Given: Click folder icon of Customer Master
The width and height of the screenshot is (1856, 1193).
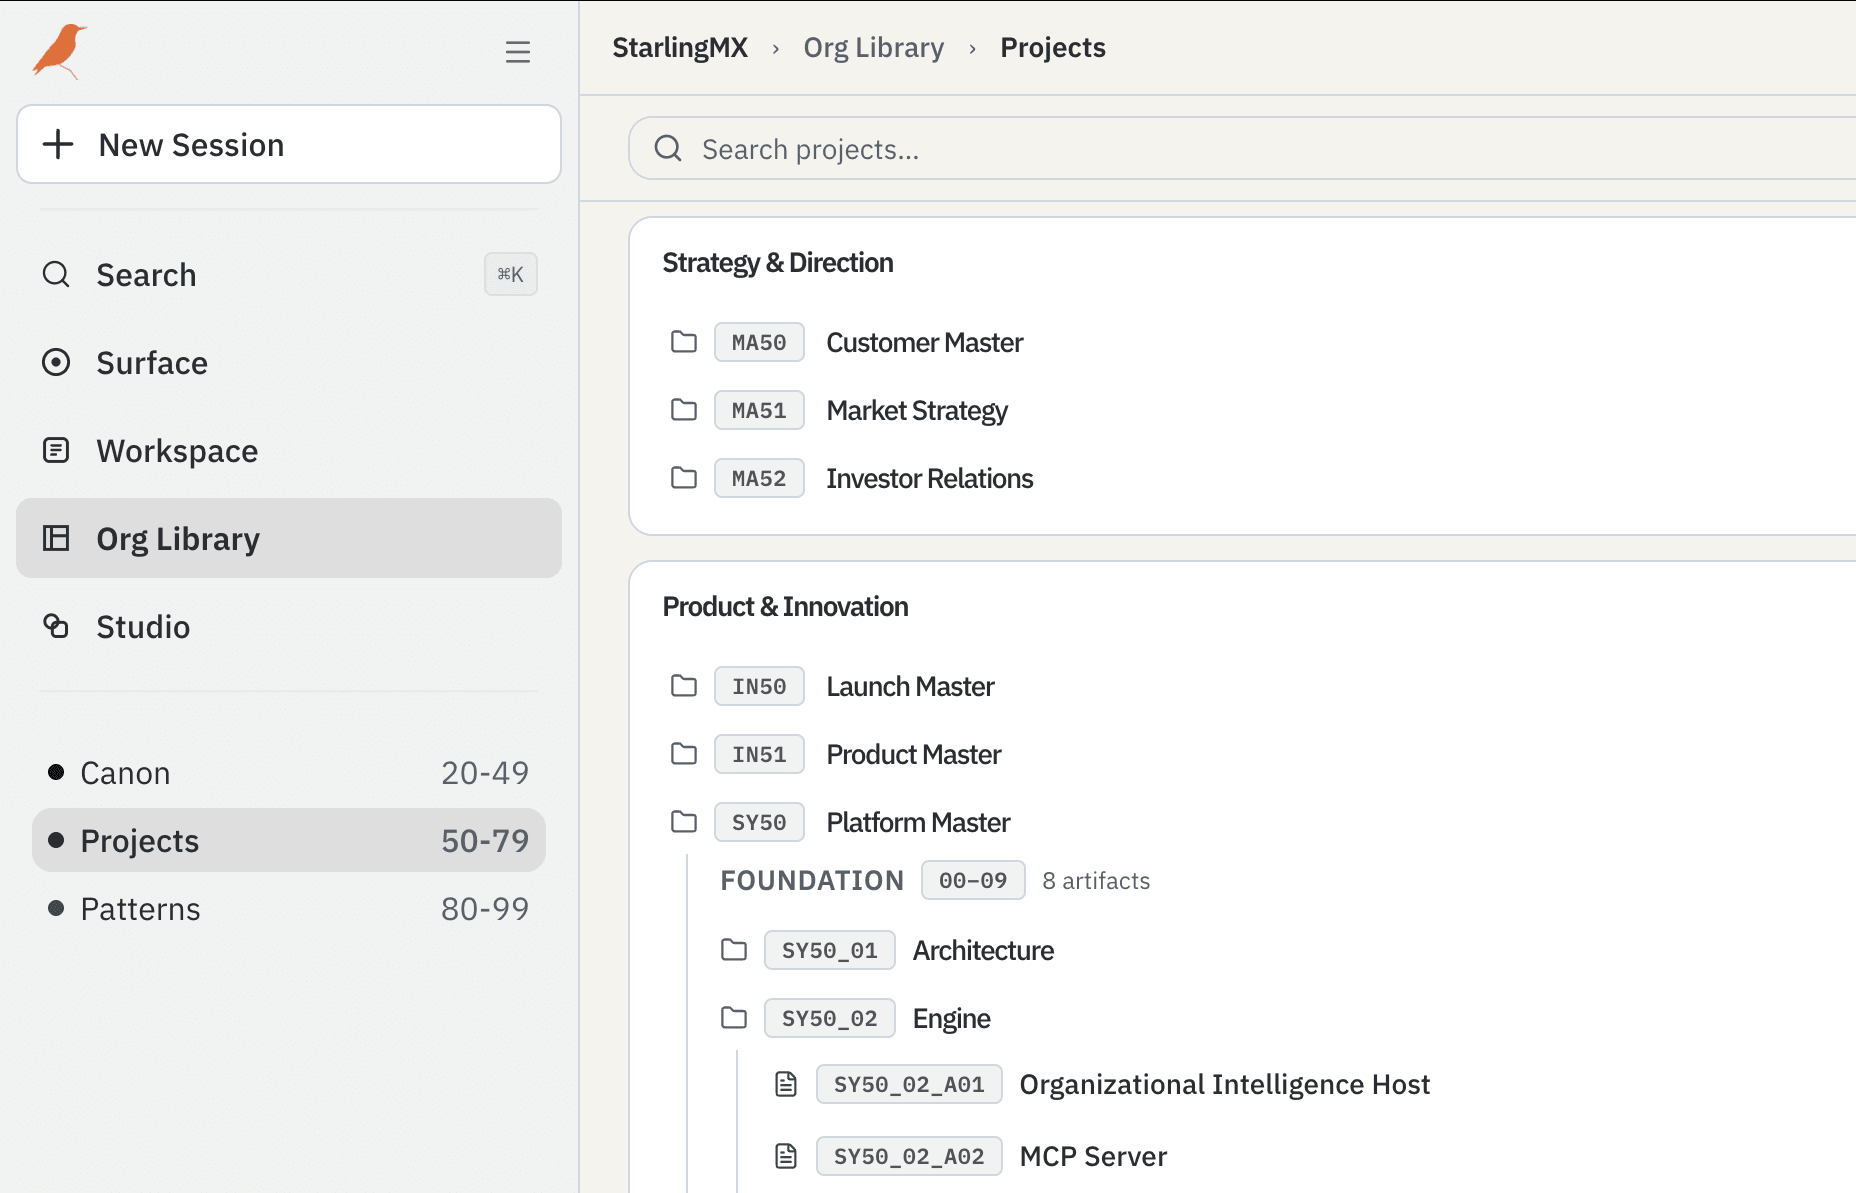Looking at the screenshot, I should click(684, 342).
